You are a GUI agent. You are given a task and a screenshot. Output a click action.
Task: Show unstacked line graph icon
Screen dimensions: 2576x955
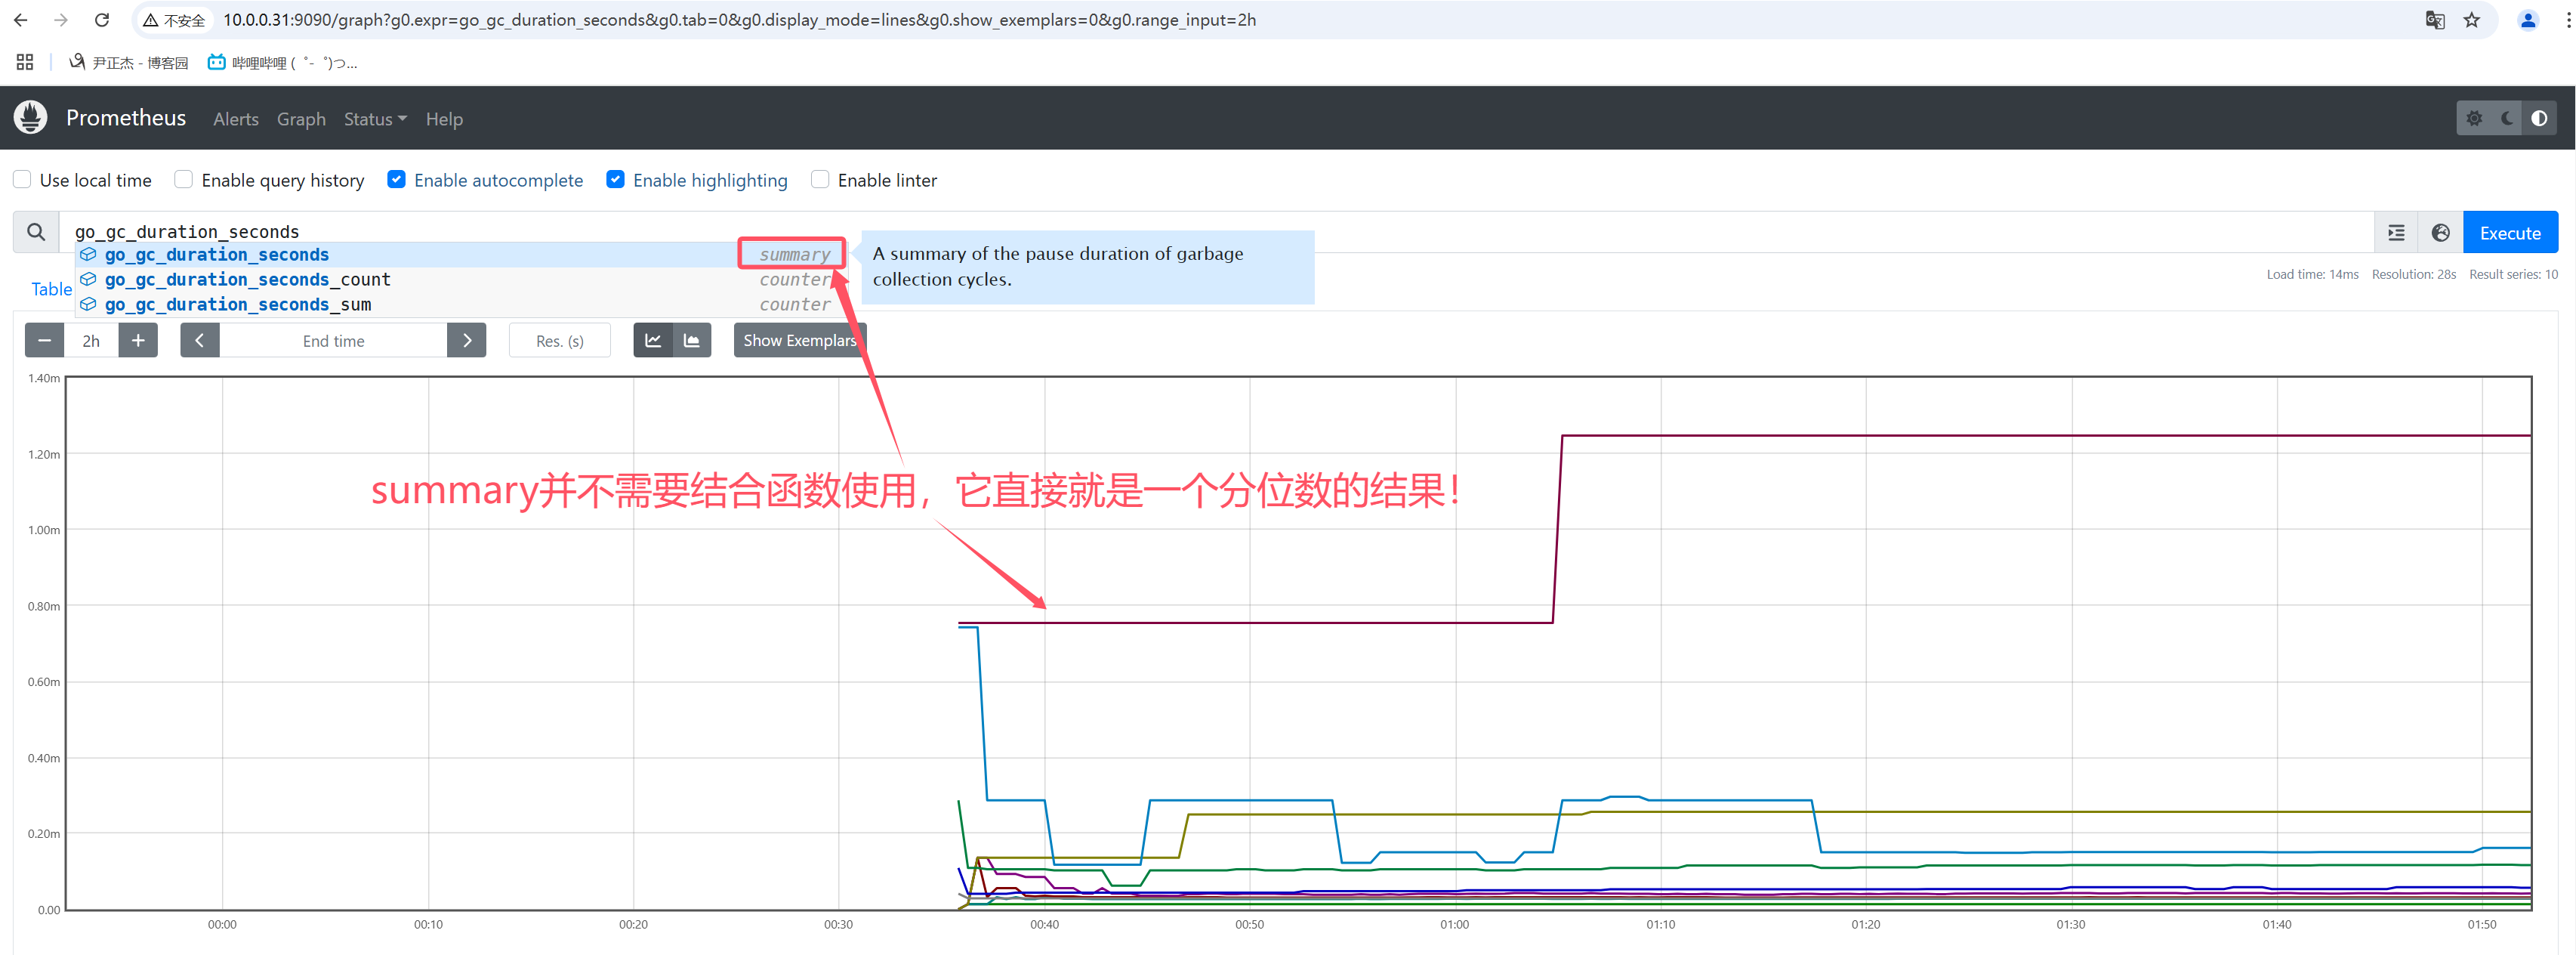click(653, 341)
